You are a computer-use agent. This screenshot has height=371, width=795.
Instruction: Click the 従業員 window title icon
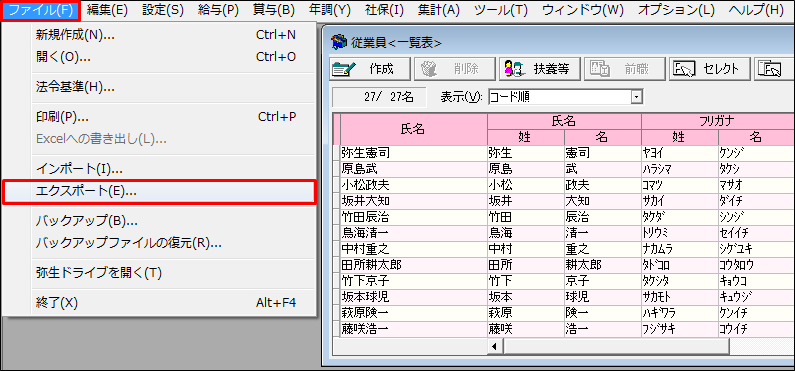[338, 42]
